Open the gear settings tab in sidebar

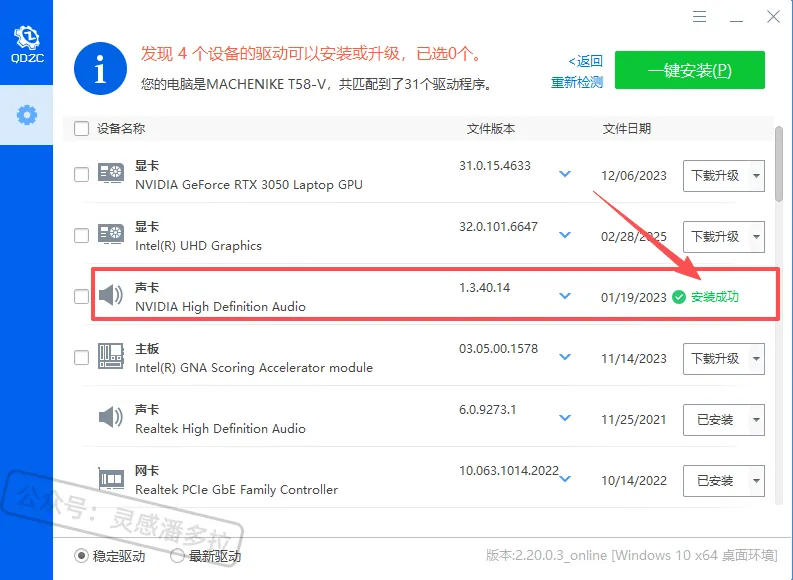26,115
